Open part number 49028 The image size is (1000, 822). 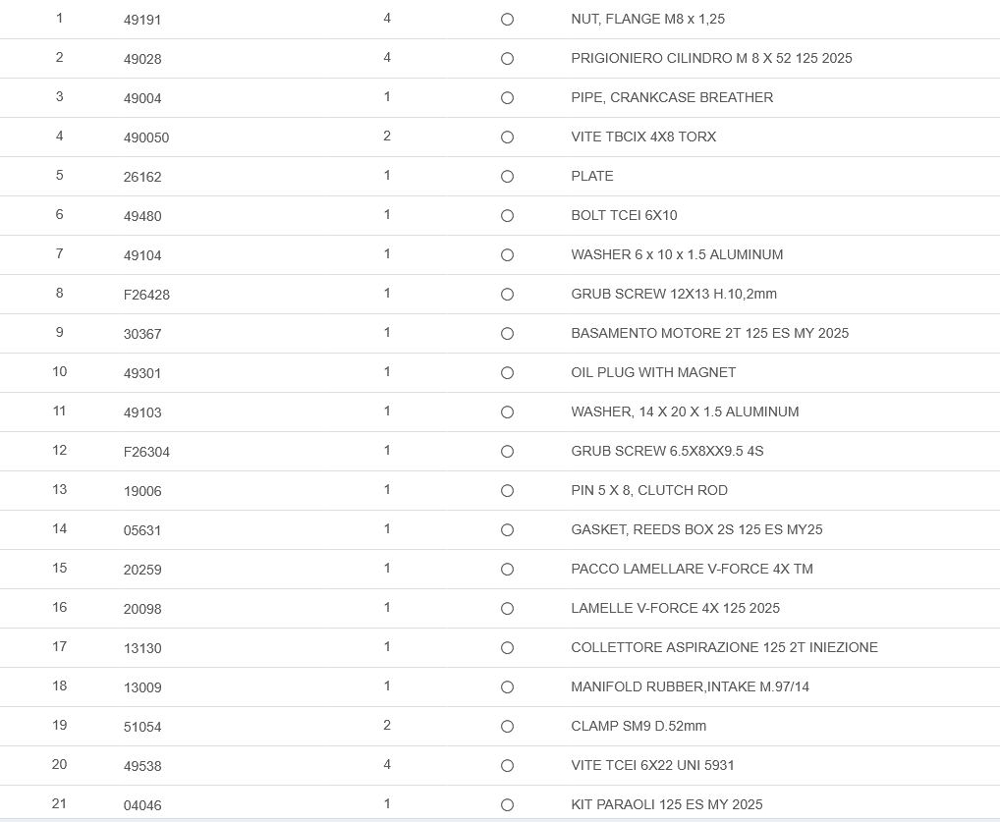coord(142,59)
